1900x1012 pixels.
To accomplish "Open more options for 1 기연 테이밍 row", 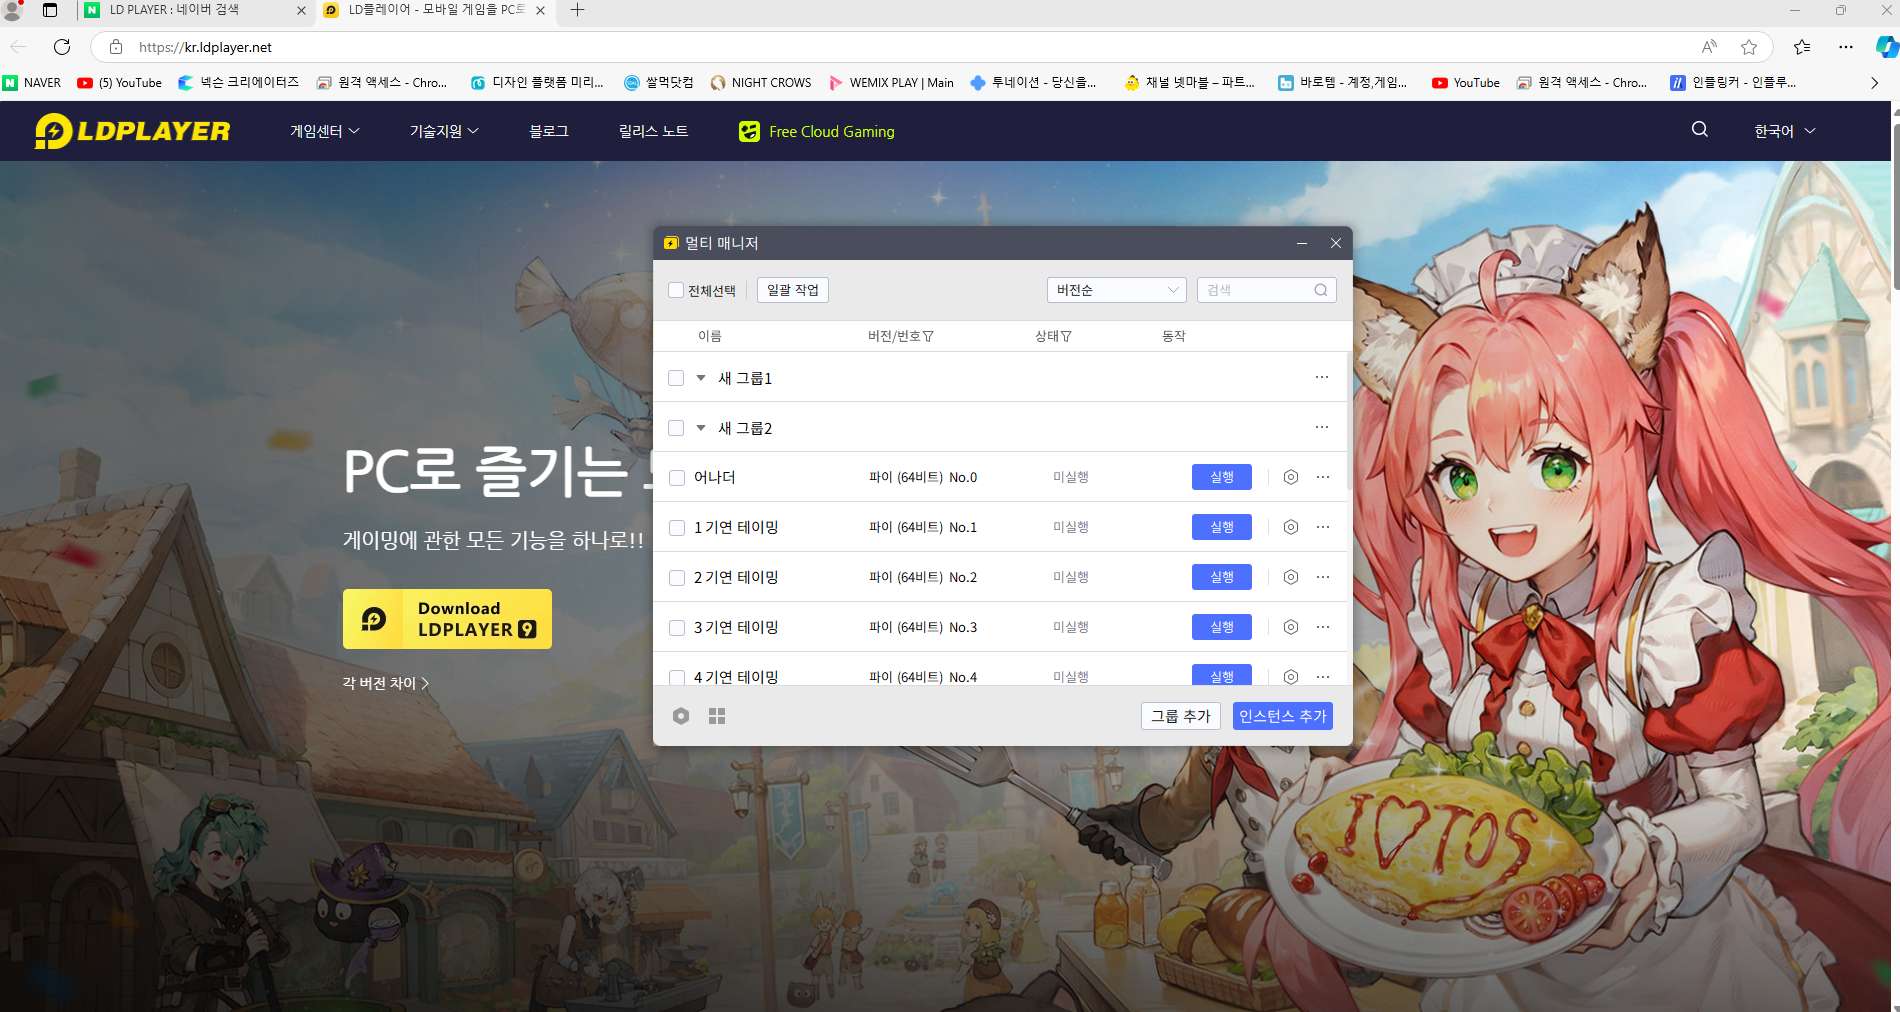I will (x=1323, y=527).
